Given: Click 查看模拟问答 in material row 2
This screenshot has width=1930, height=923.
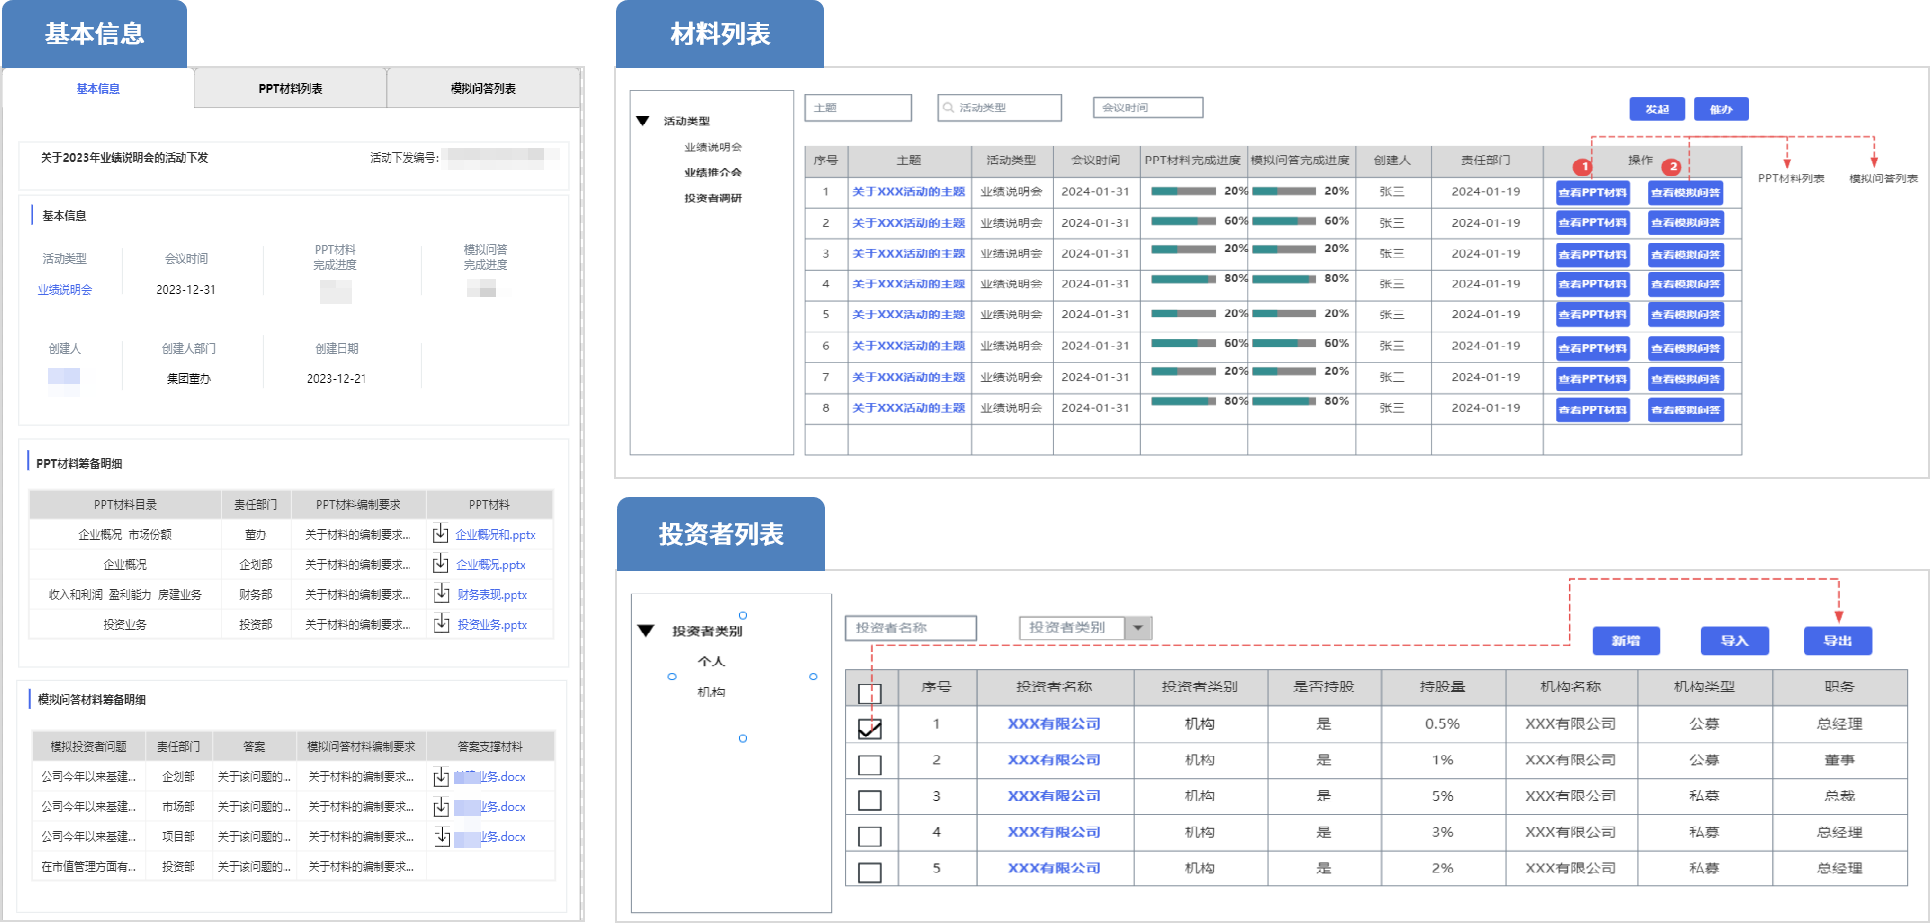Looking at the screenshot, I should (1686, 223).
